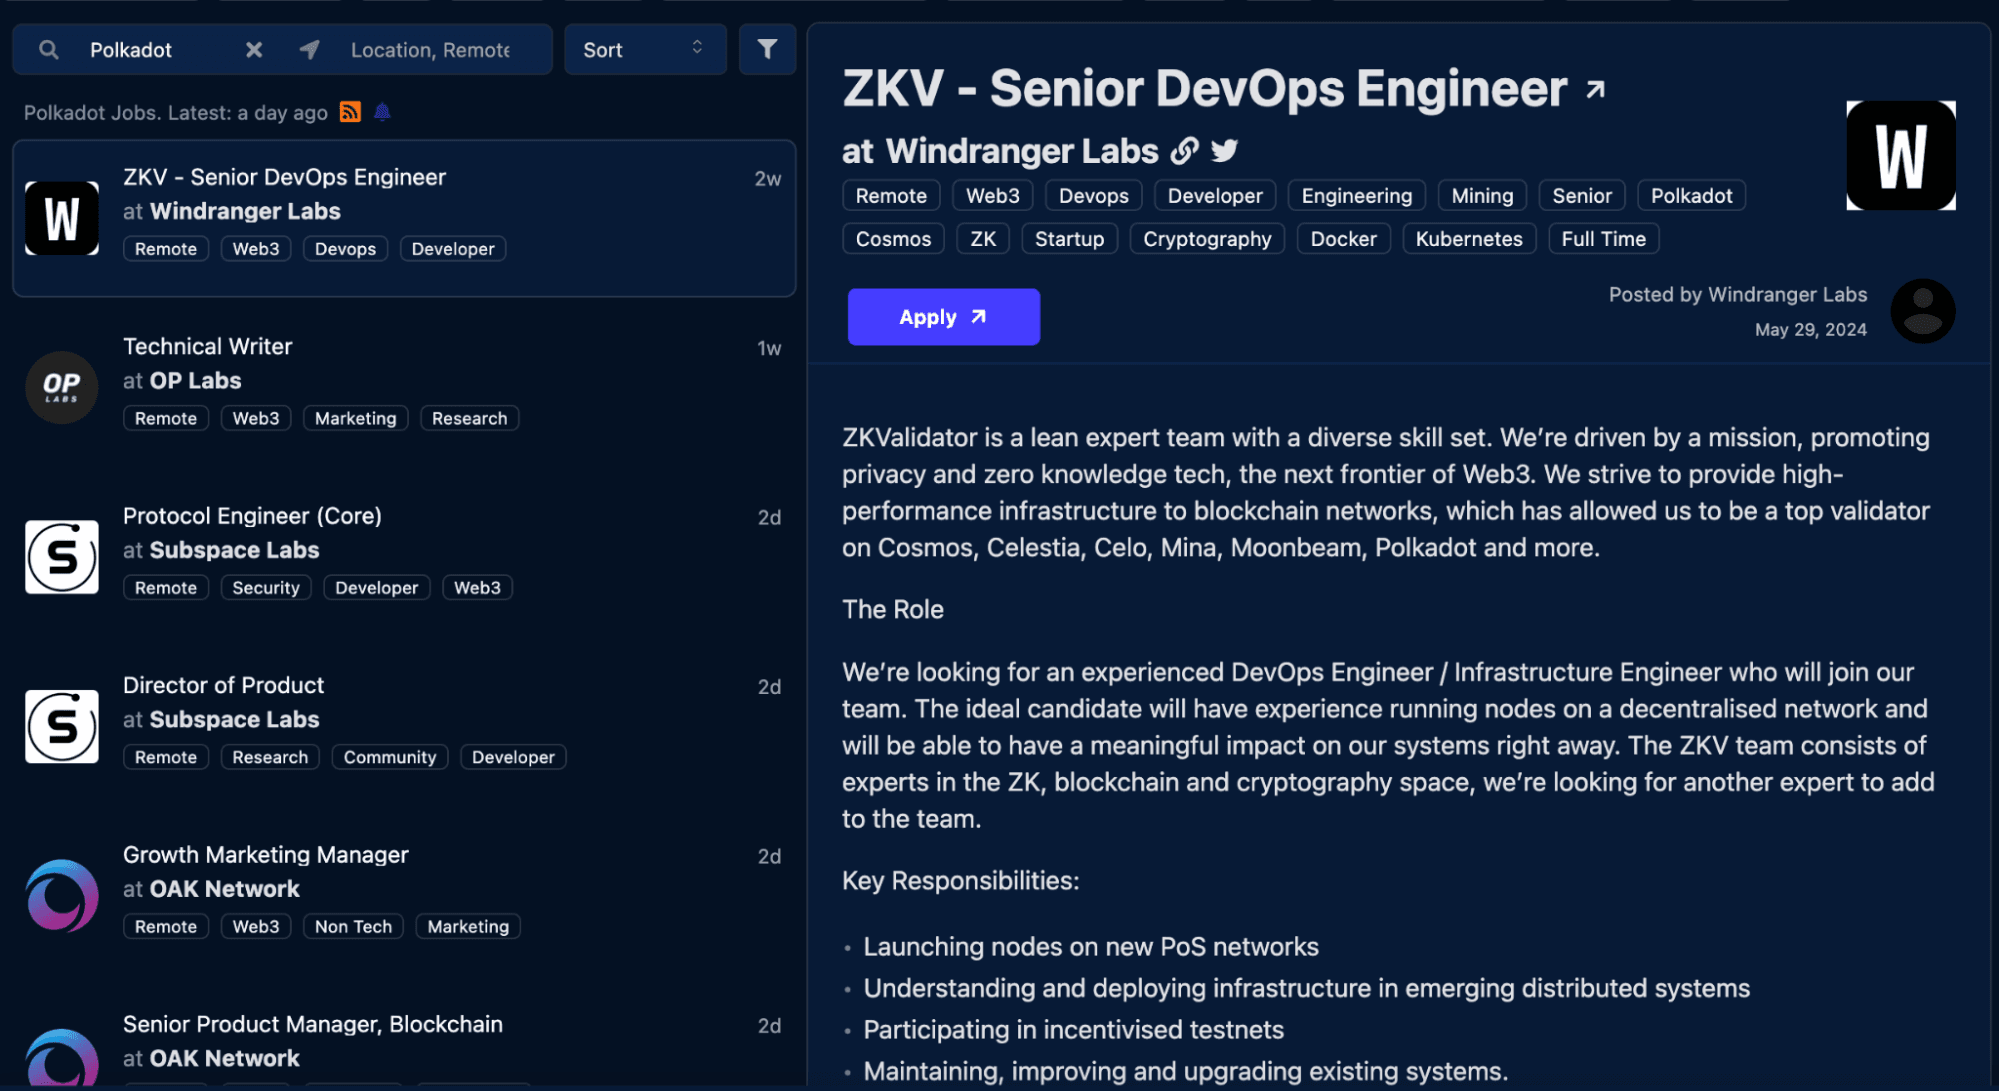1999x1092 pixels.
Task: Open Director of Product listing
Action: point(223,685)
